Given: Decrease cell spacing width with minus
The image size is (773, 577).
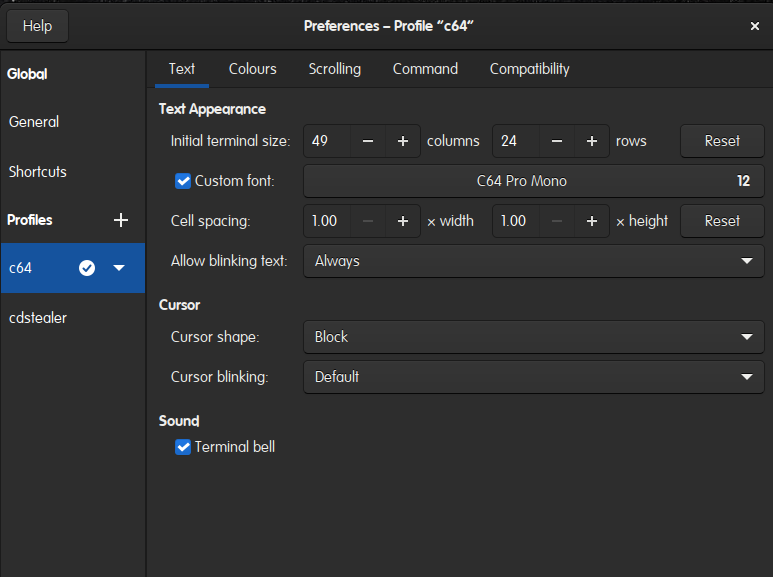Looking at the screenshot, I should 368,221.
